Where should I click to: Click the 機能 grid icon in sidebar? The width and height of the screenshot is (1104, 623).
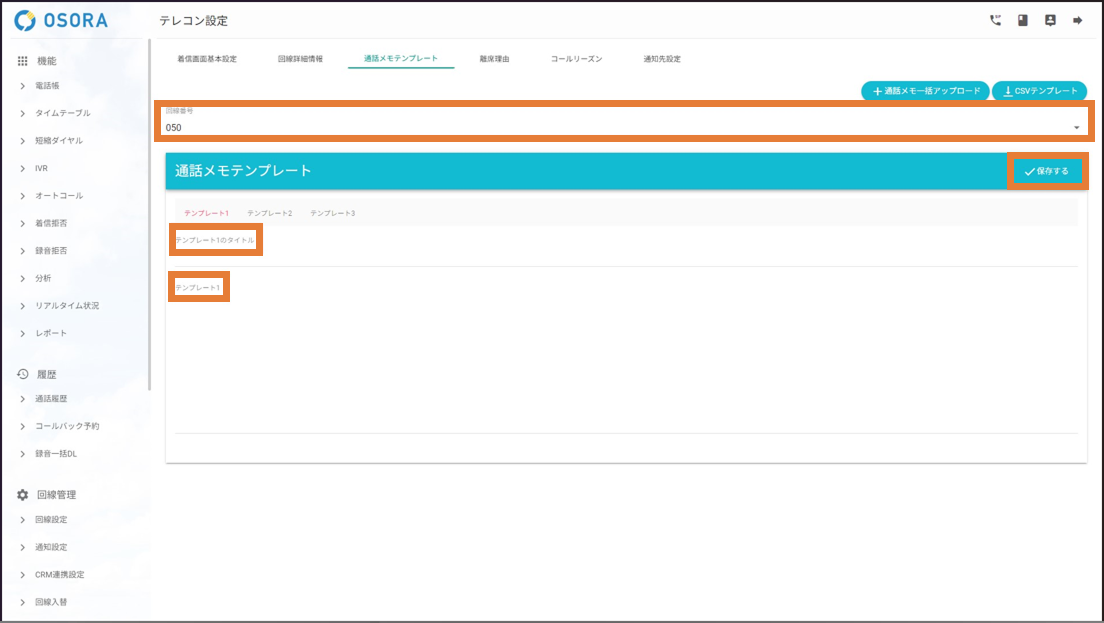point(22,61)
